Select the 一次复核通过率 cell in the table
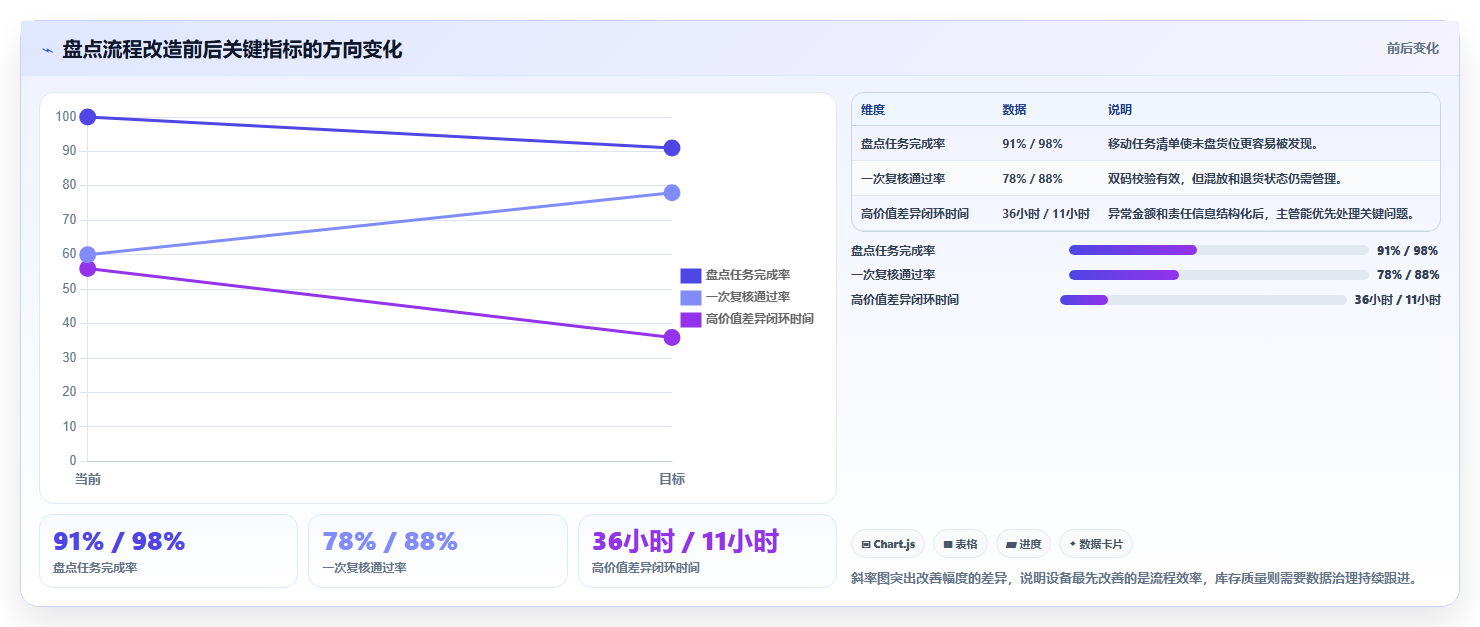Image resolution: width=1480 pixels, height=627 pixels. [x=903, y=179]
